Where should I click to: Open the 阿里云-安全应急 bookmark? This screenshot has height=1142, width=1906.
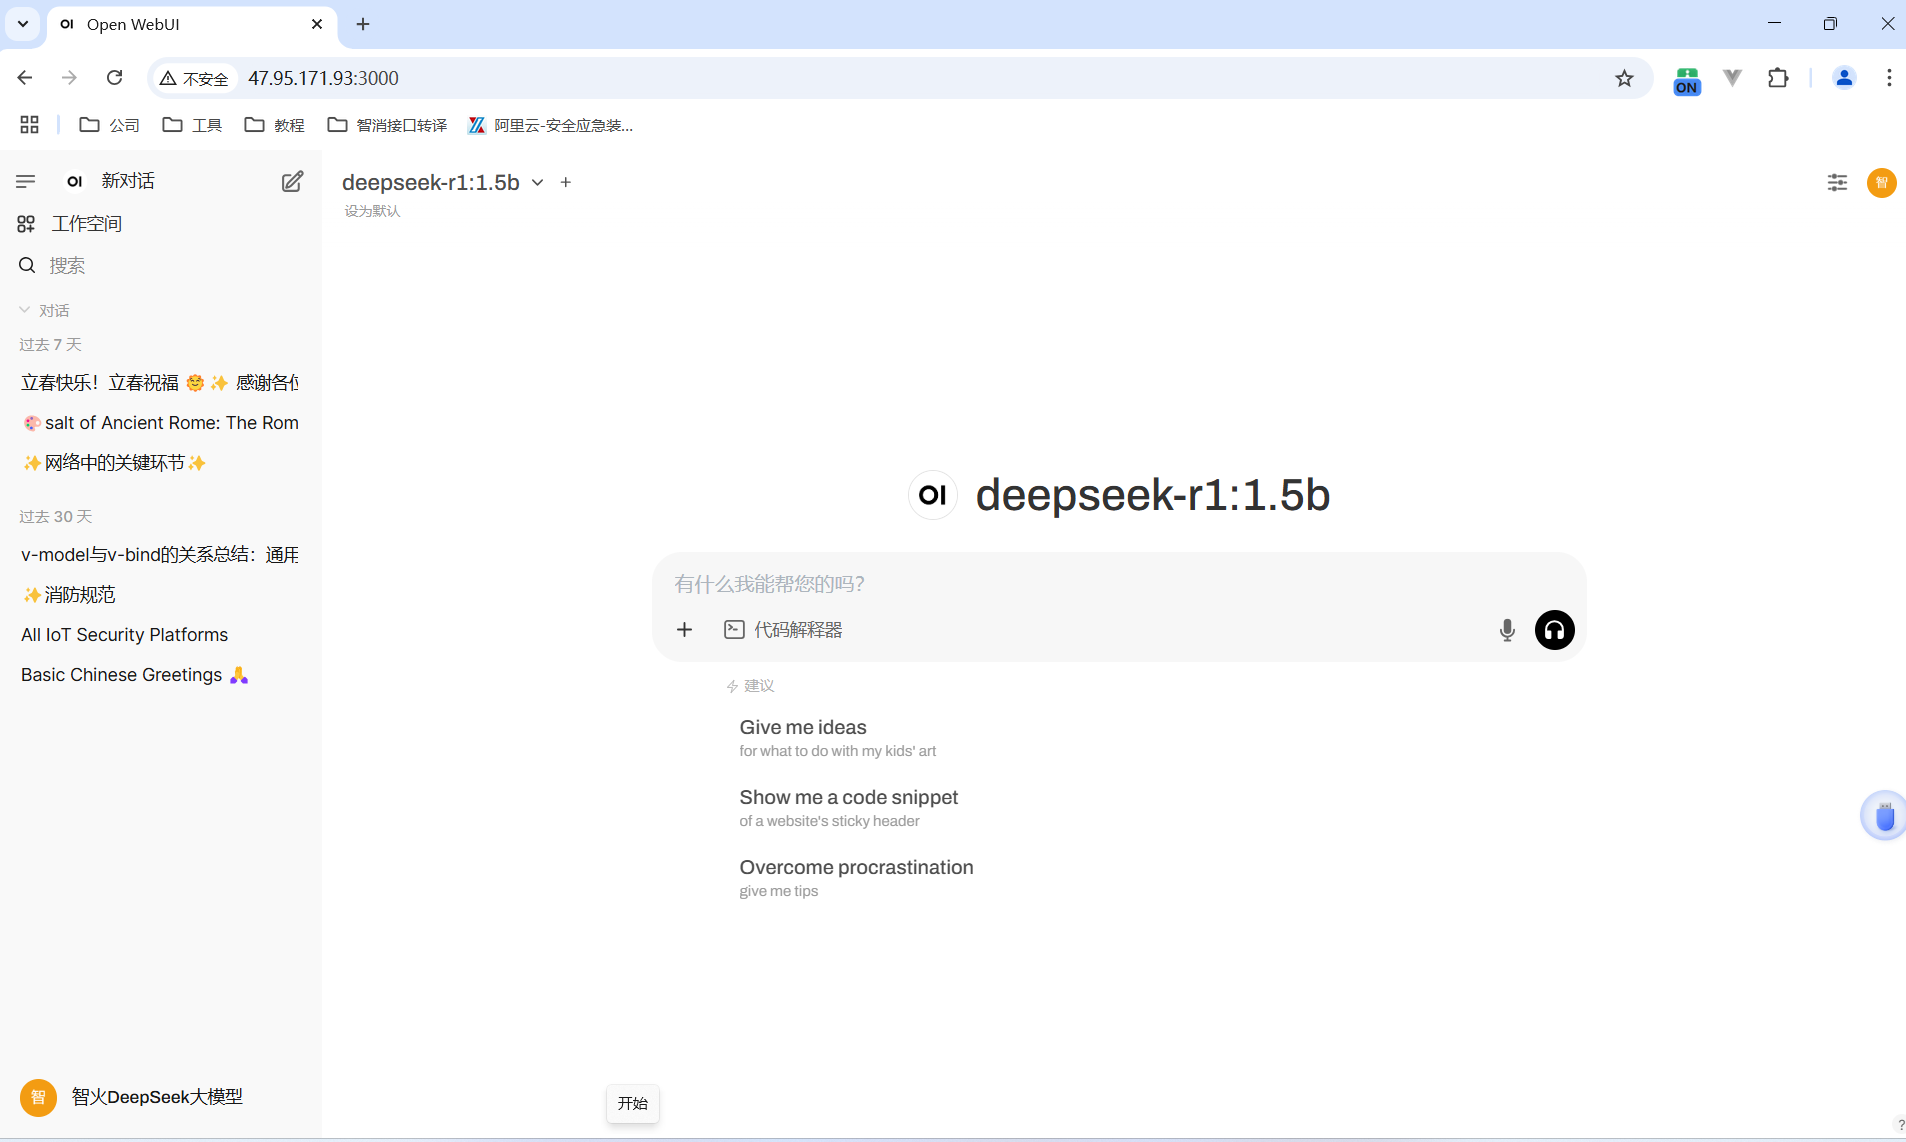pyautogui.click(x=550, y=125)
